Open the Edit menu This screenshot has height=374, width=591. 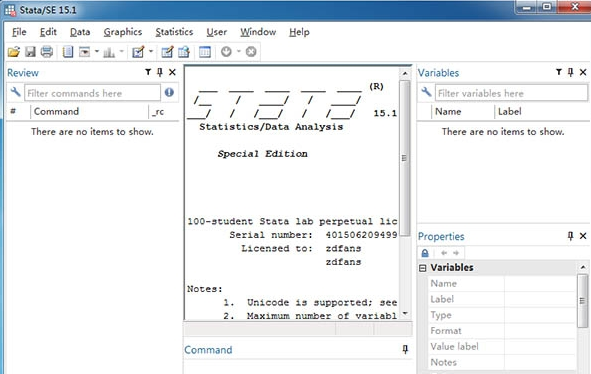point(48,32)
